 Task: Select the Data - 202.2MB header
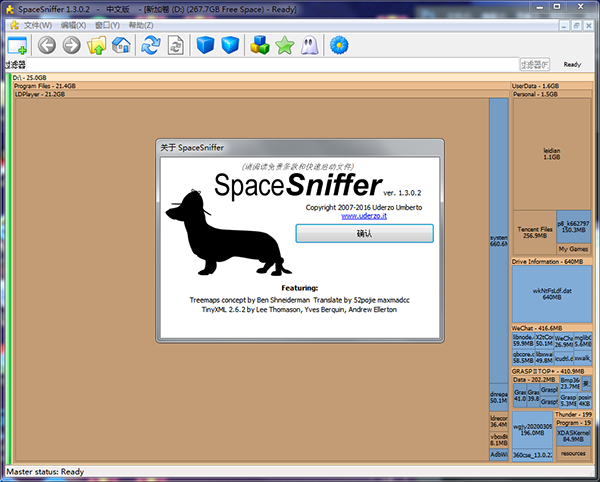(x=535, y=379)
